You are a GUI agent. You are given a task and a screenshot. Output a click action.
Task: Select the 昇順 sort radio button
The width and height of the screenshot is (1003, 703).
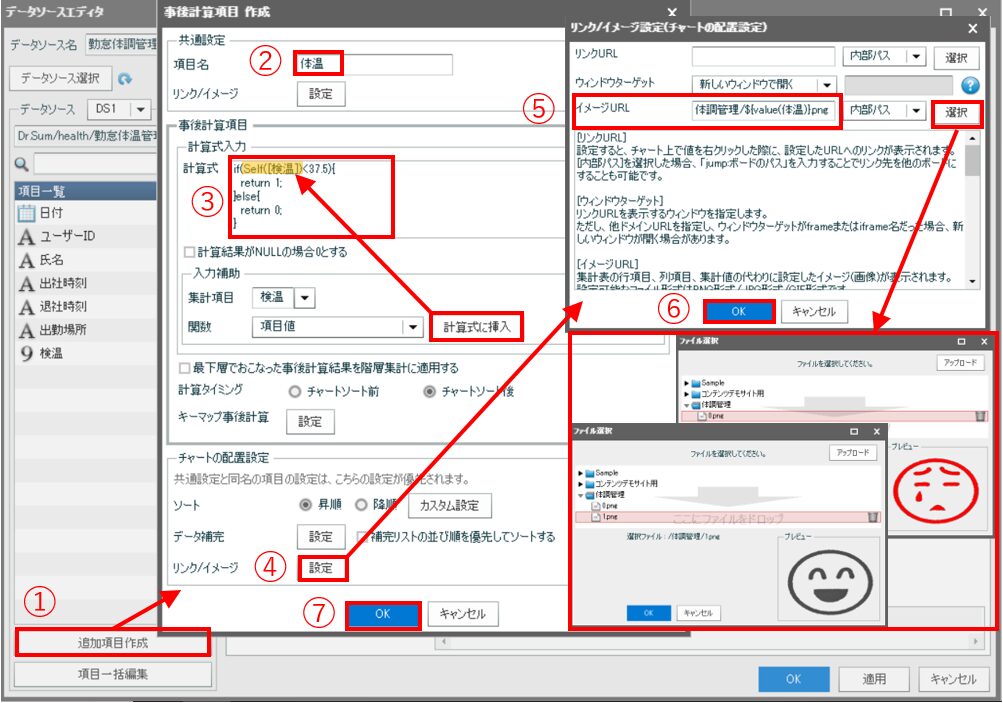tap(306, 505)
